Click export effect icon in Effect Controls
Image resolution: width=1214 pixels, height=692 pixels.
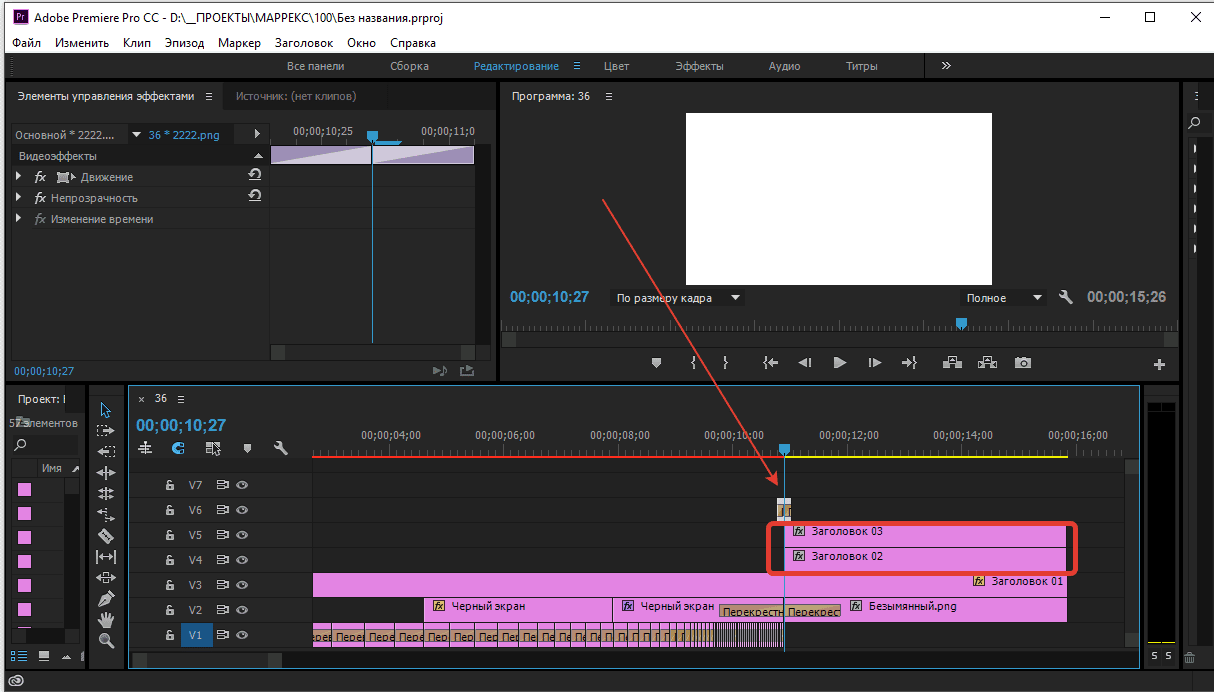(466, 371)
